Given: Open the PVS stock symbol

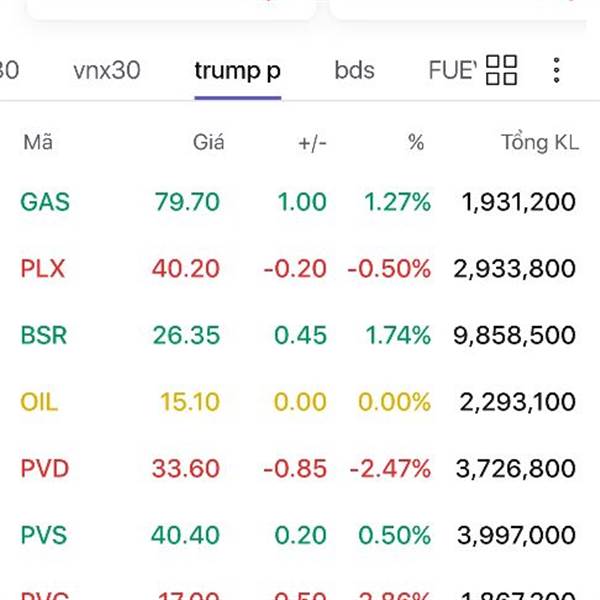Looking at the screenshot, I should pos(44,535).
